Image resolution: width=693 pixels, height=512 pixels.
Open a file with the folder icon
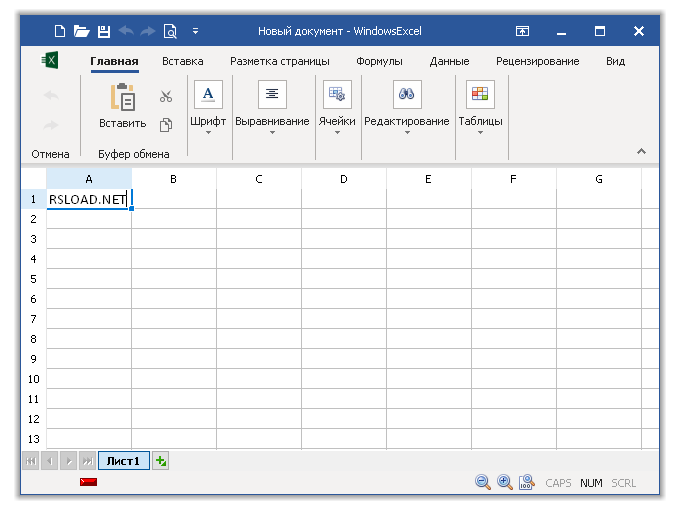click(81, 31)
